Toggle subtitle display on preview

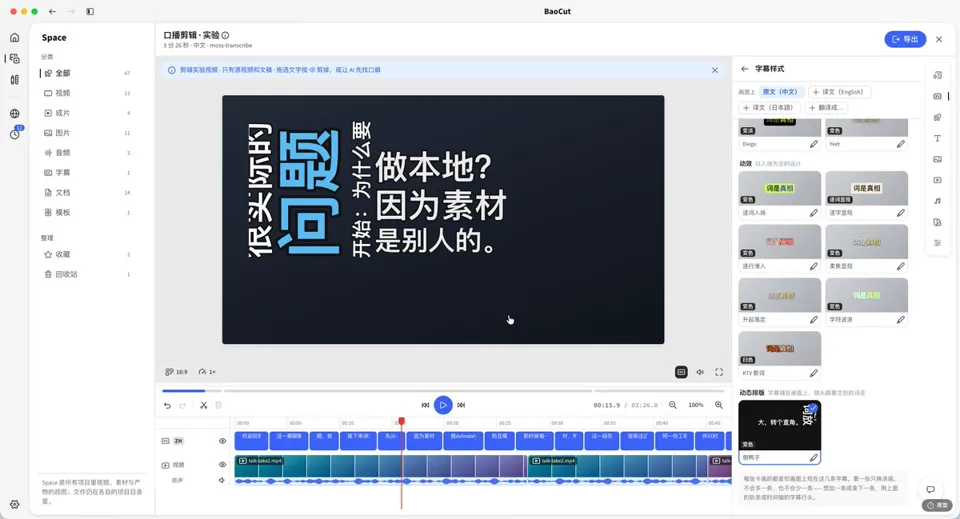[681, 372]
